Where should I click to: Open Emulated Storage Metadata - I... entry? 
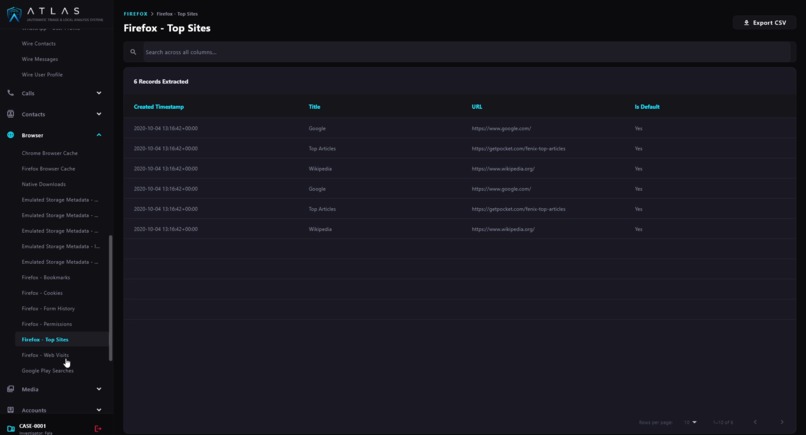[x=61, y=246]
